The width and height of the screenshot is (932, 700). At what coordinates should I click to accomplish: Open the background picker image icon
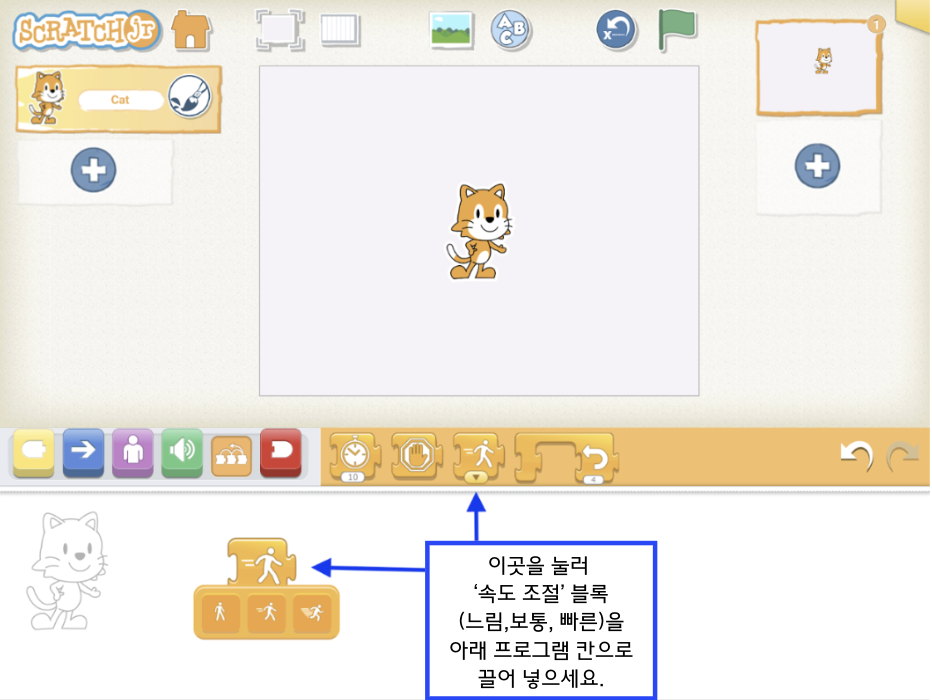click(451, 30)
